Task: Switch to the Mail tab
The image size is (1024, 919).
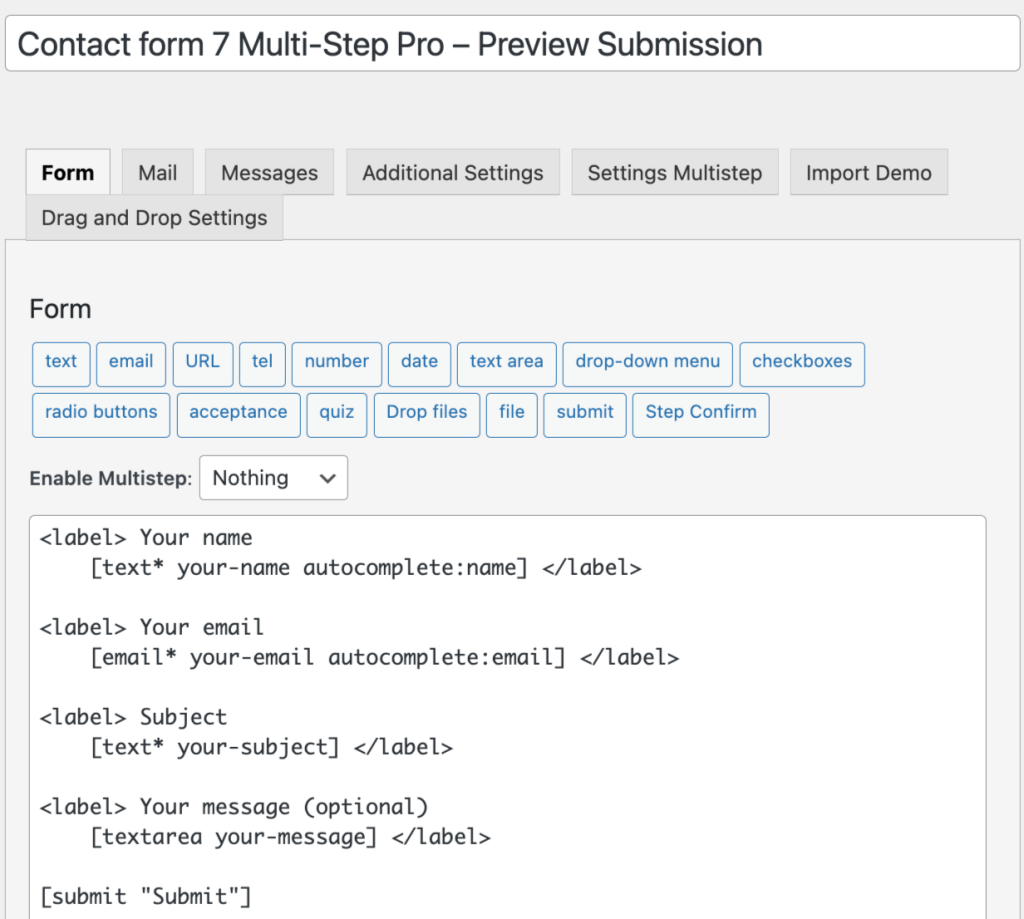Action: (157, 172)
